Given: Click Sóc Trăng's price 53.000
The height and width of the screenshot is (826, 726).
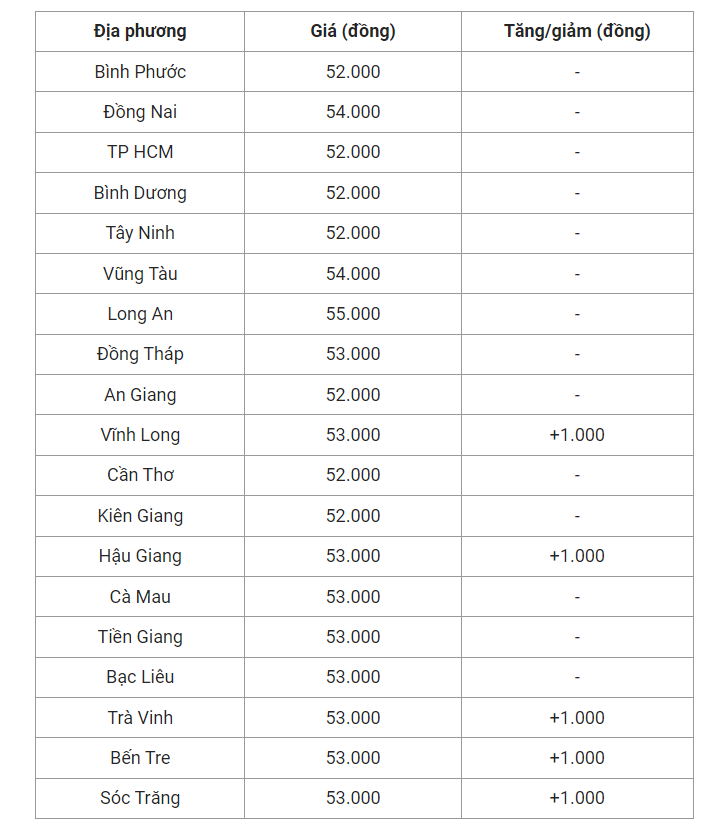Looking at the screenshot, I should click(x=353, y=798).
